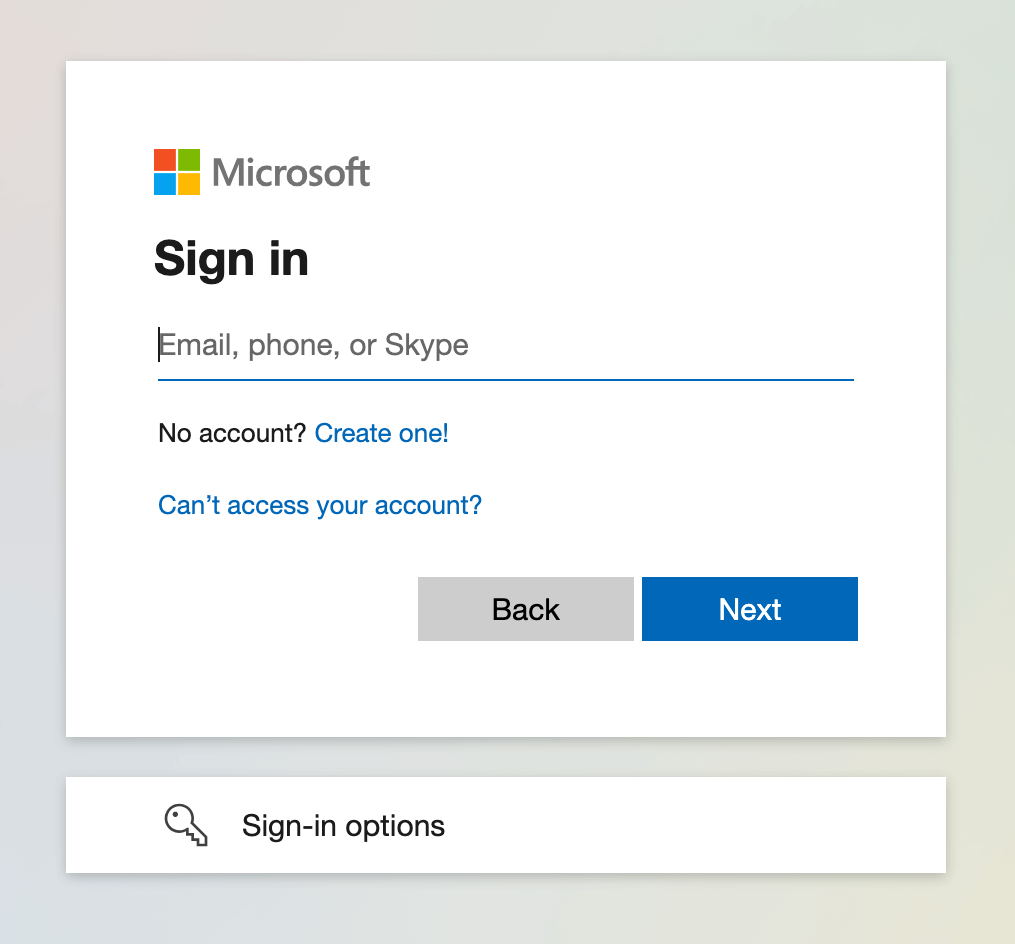The image size is (1015, 944).
Task: Click the Microsoft four-square logo
Action: (177, 172)
